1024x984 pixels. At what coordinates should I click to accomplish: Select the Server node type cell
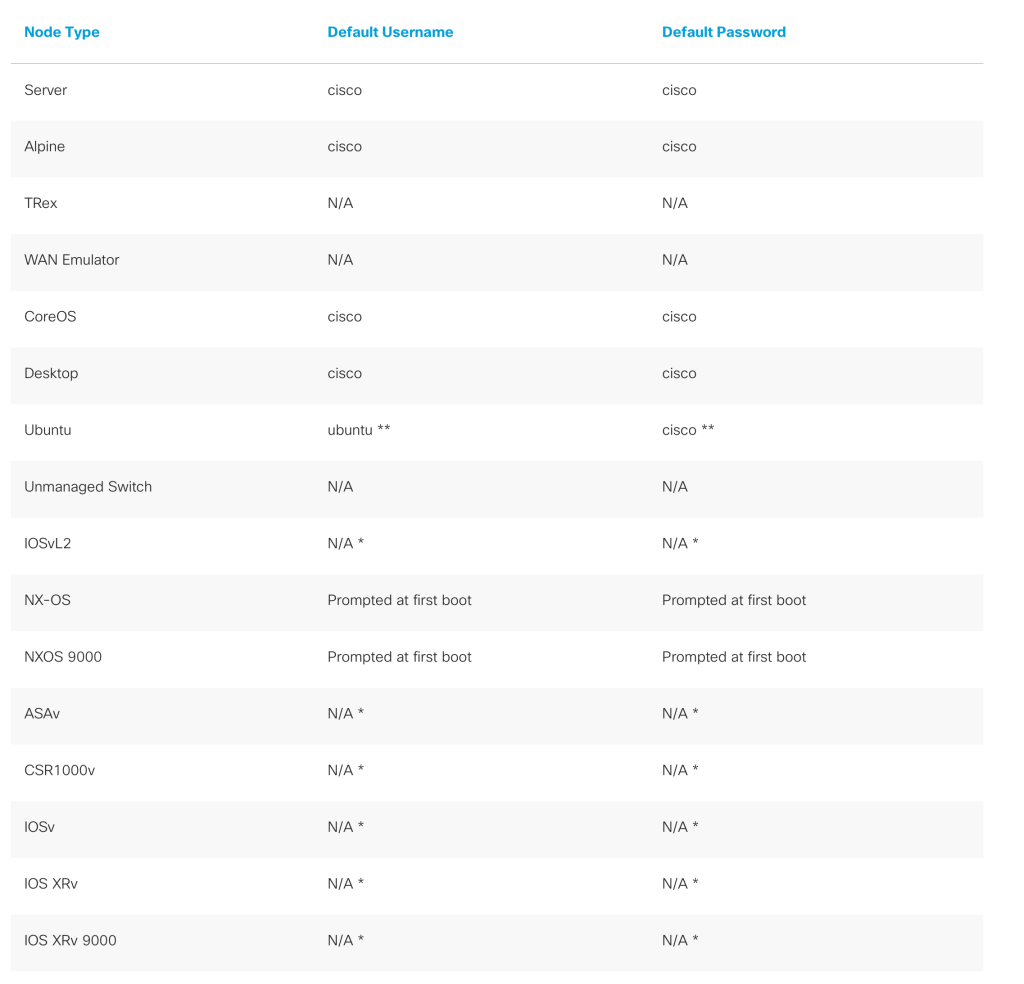[46, 90]
